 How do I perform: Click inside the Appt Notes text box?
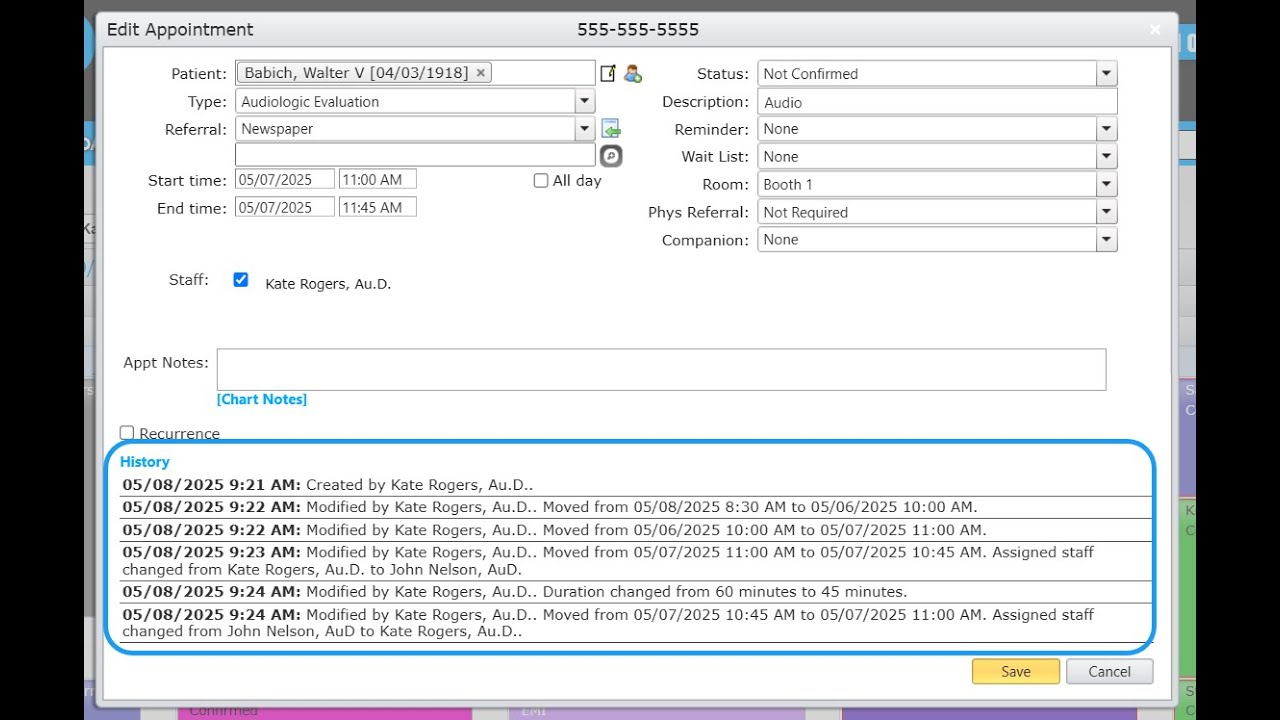pos(661,369)
